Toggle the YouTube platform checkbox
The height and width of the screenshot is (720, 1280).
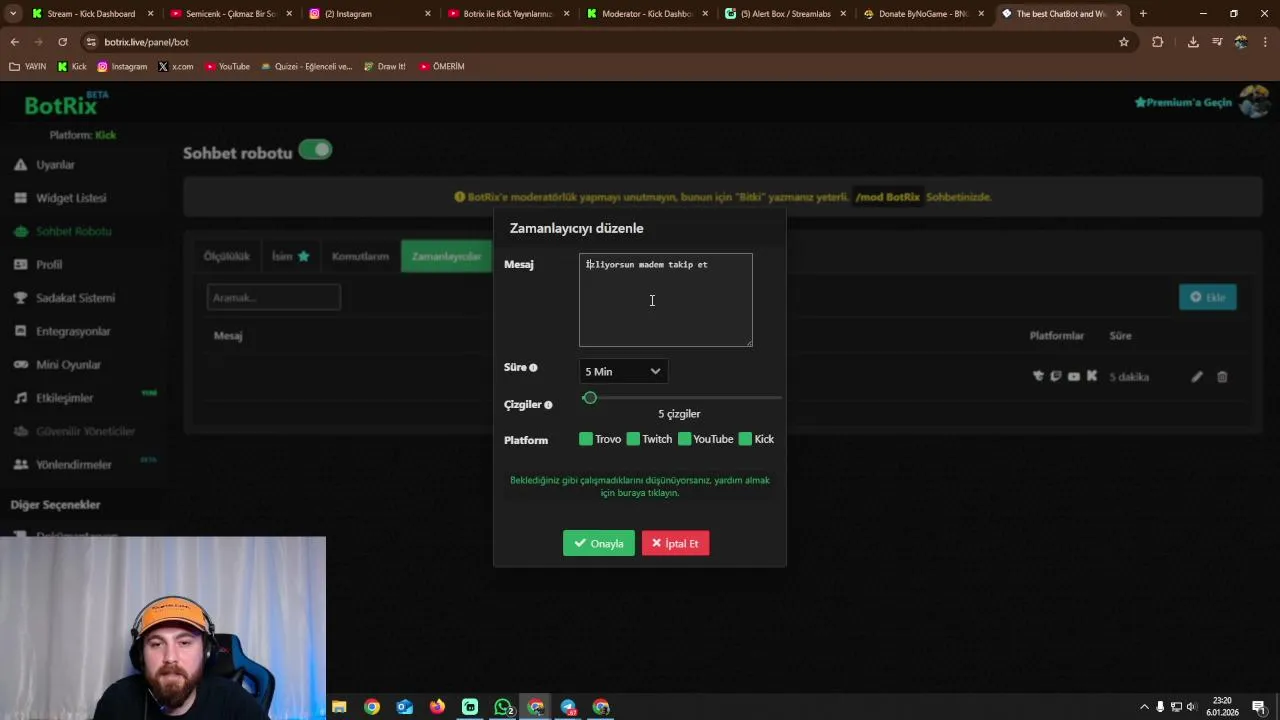click(685, 439)
